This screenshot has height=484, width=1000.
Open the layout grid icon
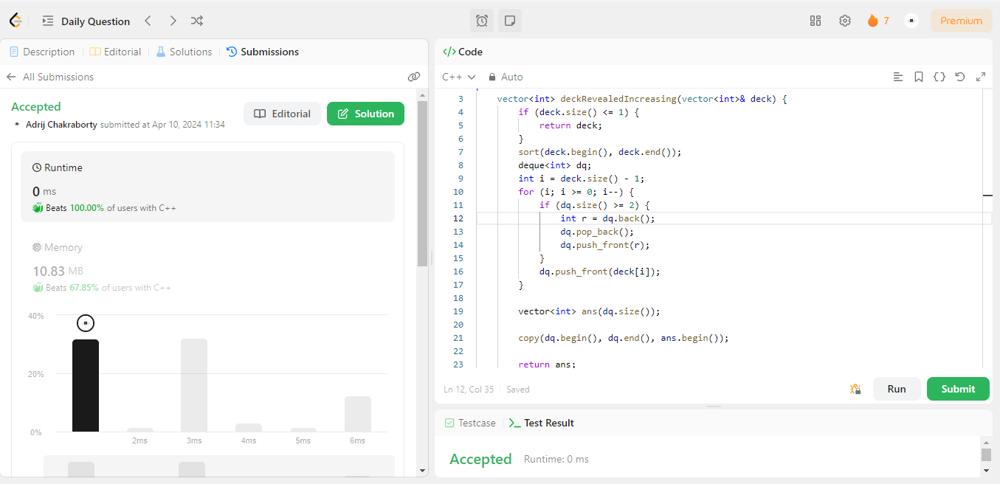pos(815,21)
